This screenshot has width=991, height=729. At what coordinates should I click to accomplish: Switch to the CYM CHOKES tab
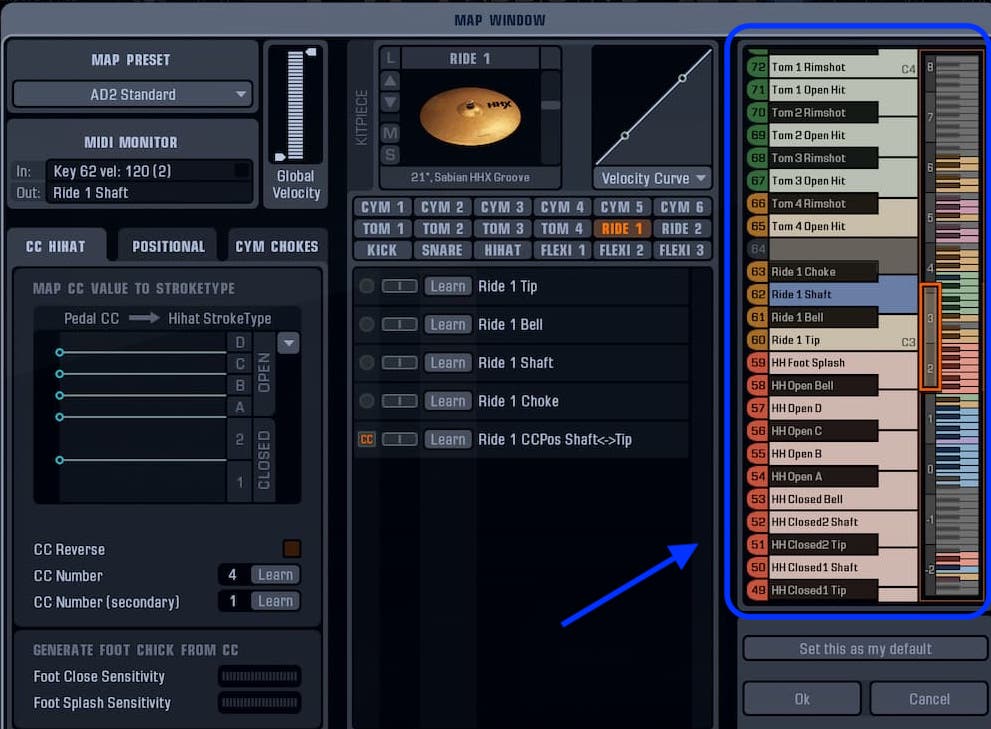pos(277,247)
